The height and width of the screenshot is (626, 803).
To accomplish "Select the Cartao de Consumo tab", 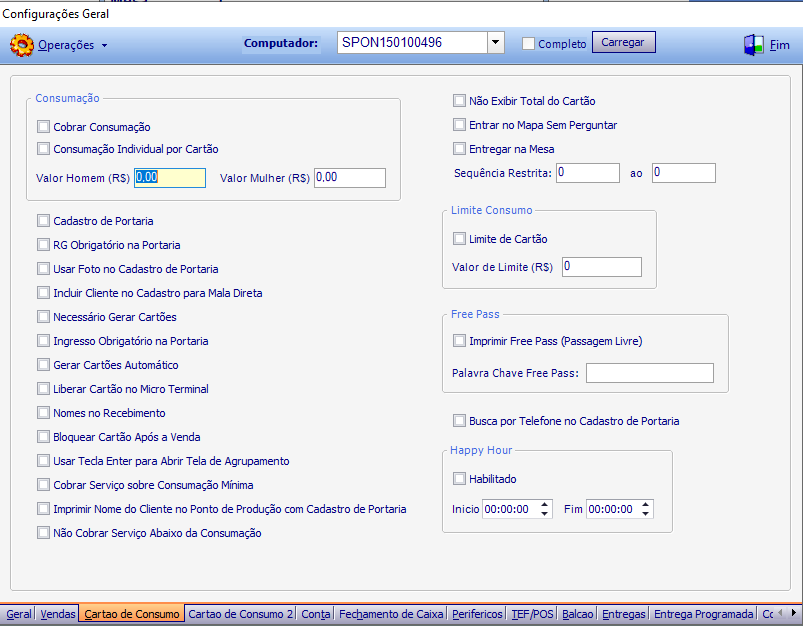I will pos(132,614).
